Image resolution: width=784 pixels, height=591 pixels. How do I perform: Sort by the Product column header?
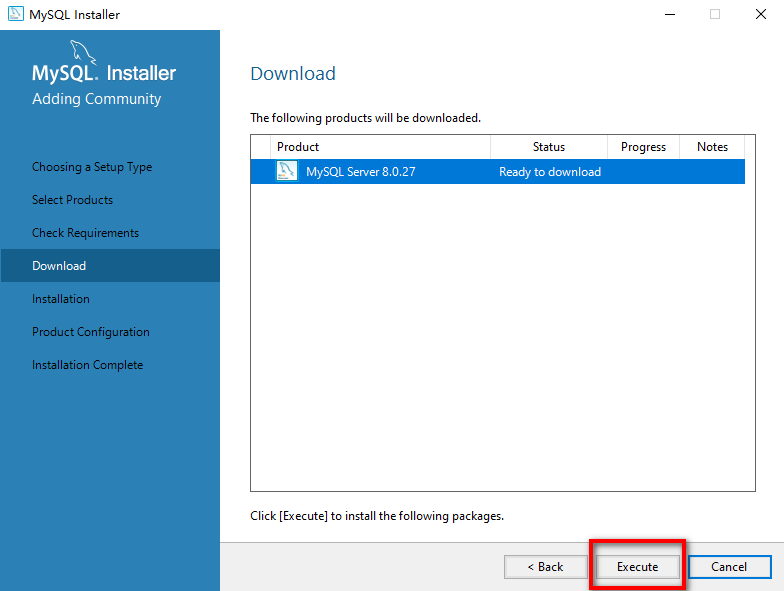380,147
